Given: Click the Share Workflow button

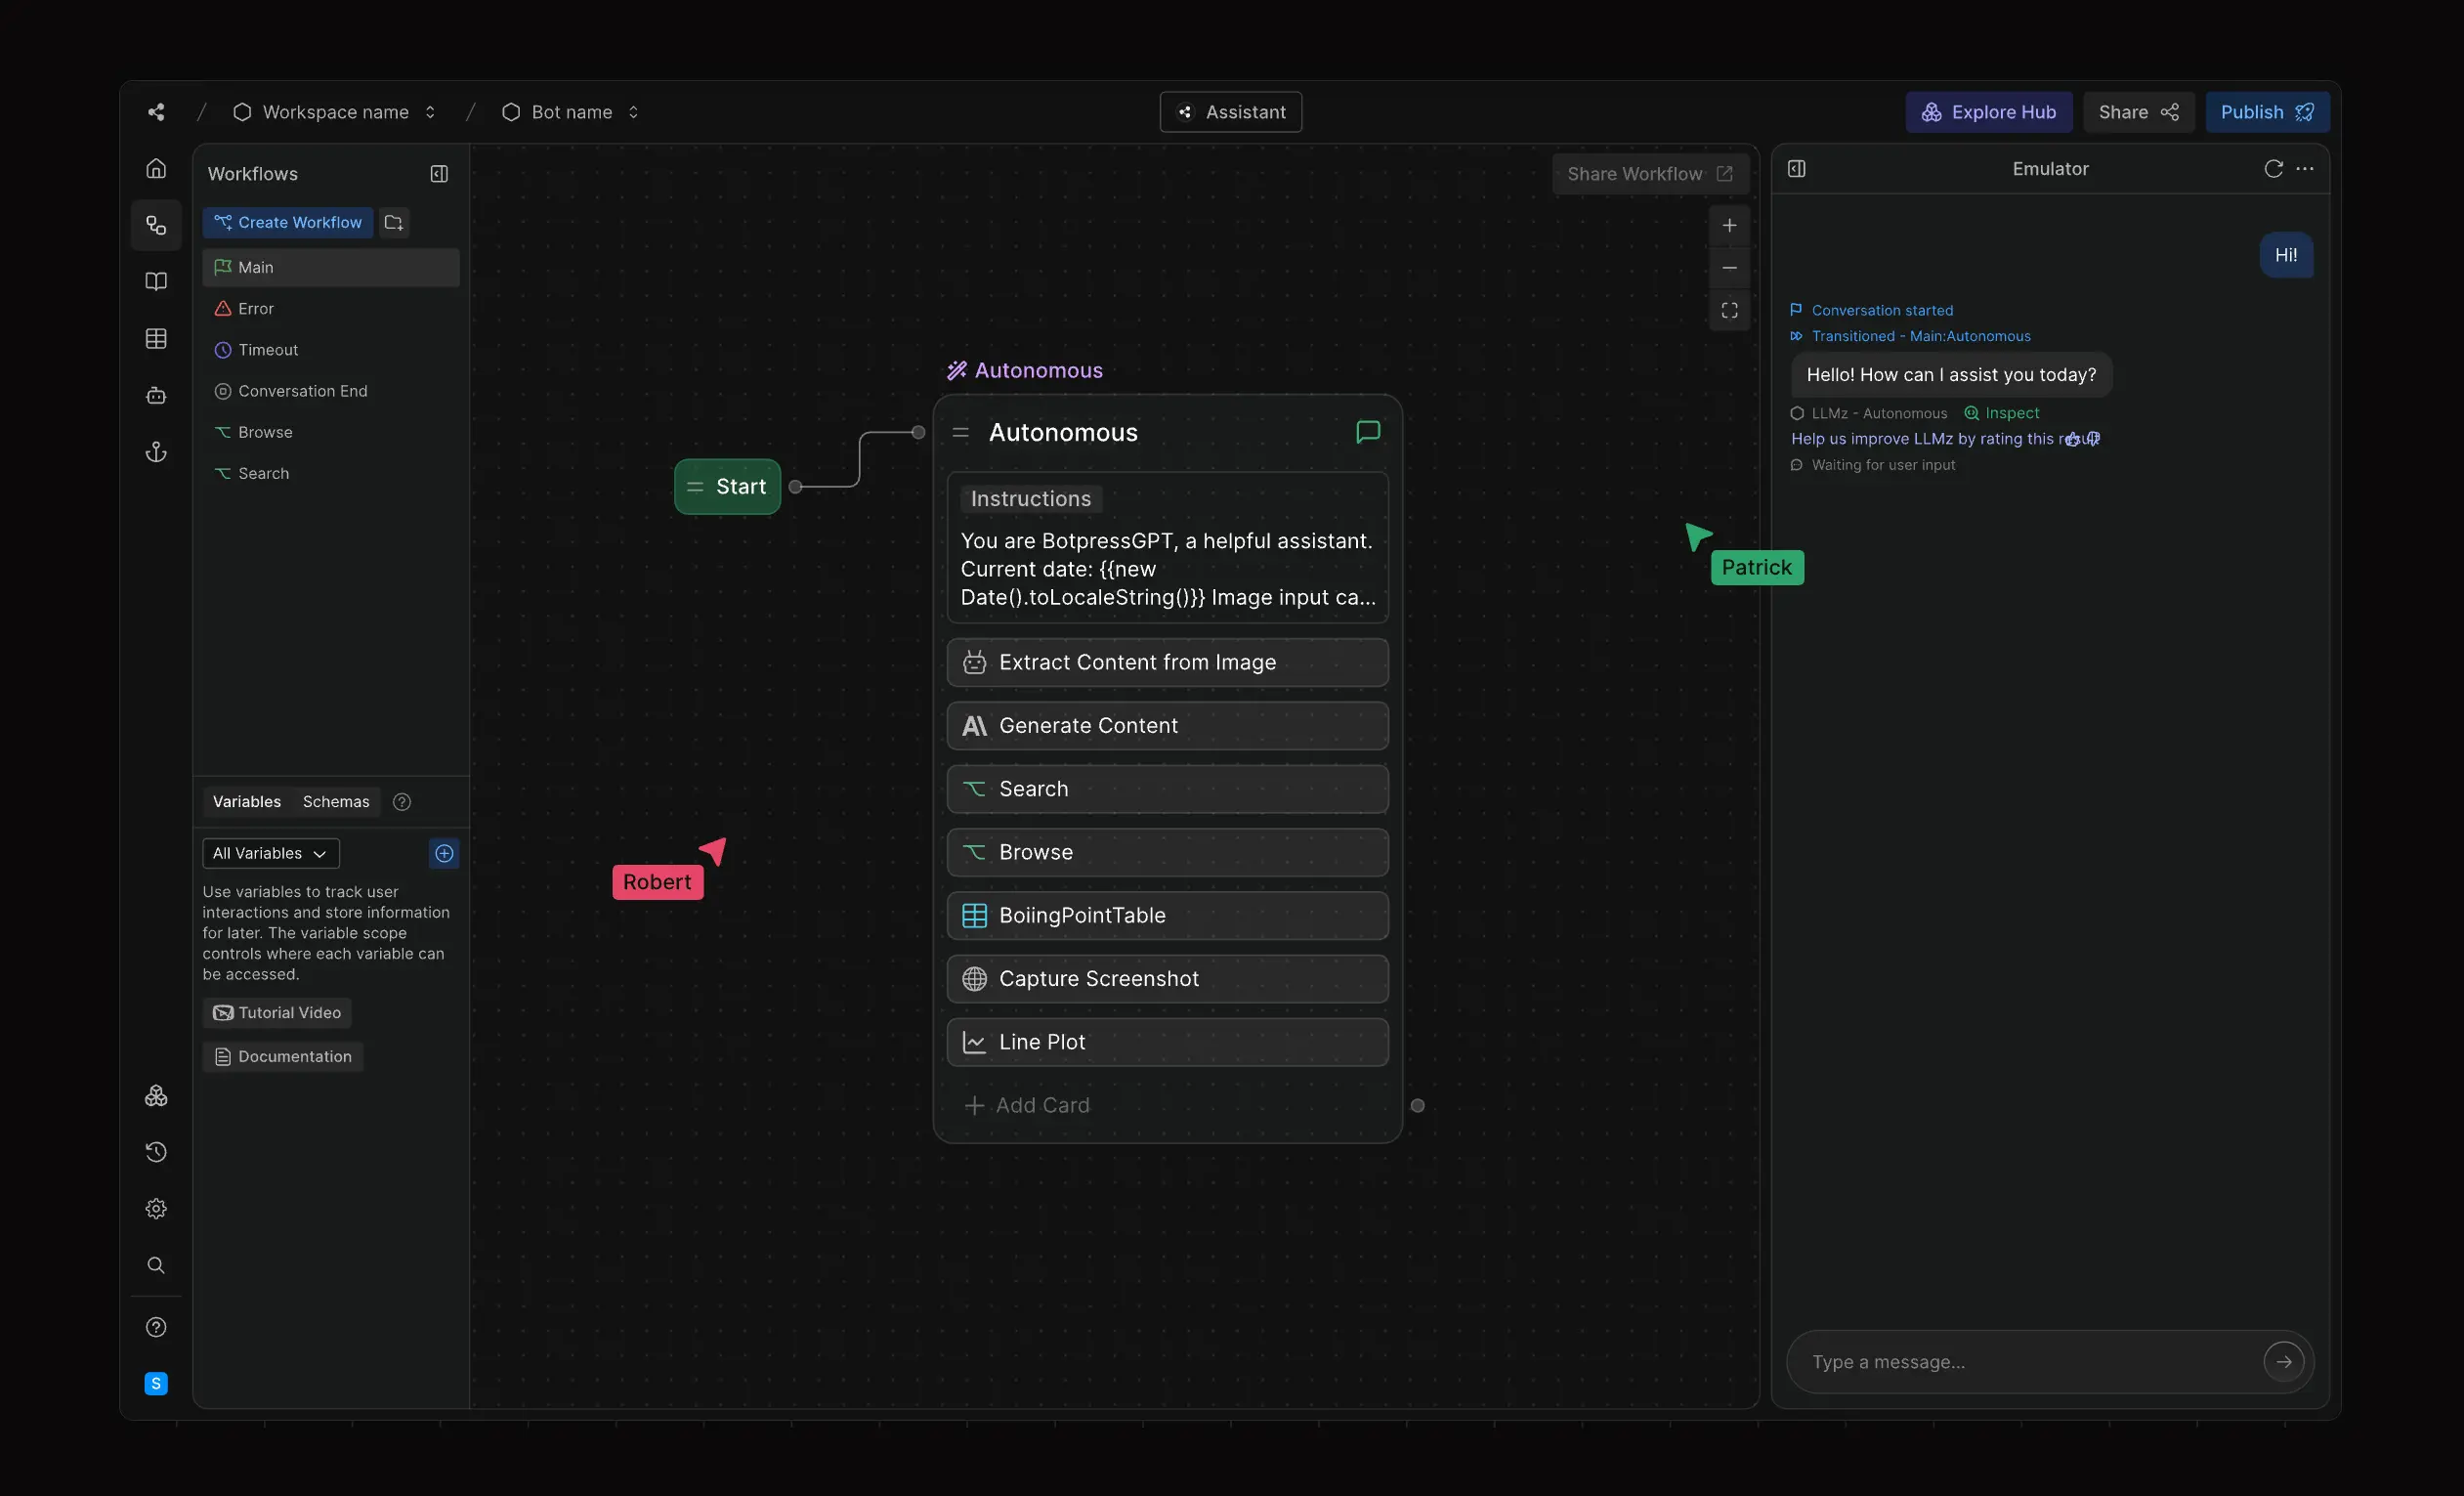Looking at the screenshot, I should (x=1650, y=174).
